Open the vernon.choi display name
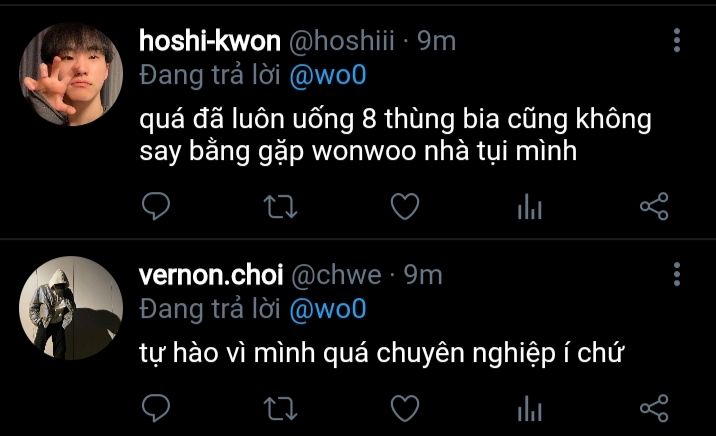This screenshot has width=716, height=436. point(211,275)
